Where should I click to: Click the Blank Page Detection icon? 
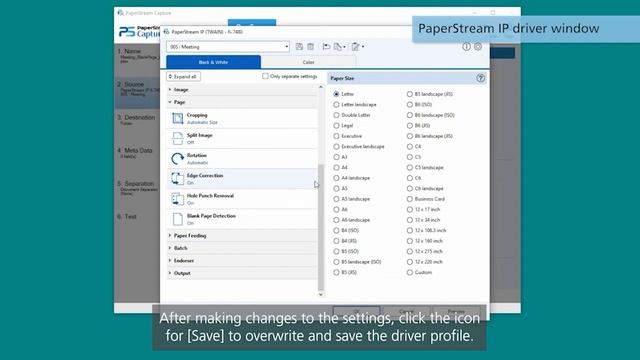click(x=178, y=219)
